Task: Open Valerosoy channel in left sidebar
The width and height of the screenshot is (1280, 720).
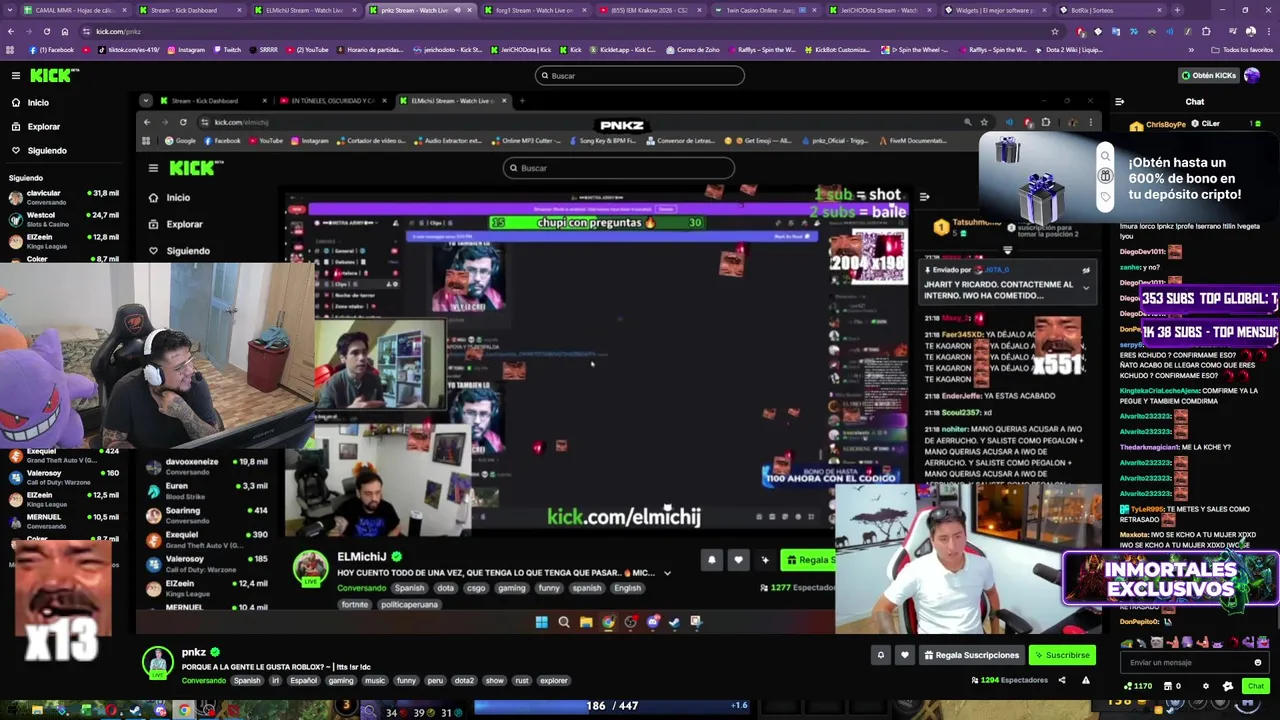Action: [x=62, y=477]
